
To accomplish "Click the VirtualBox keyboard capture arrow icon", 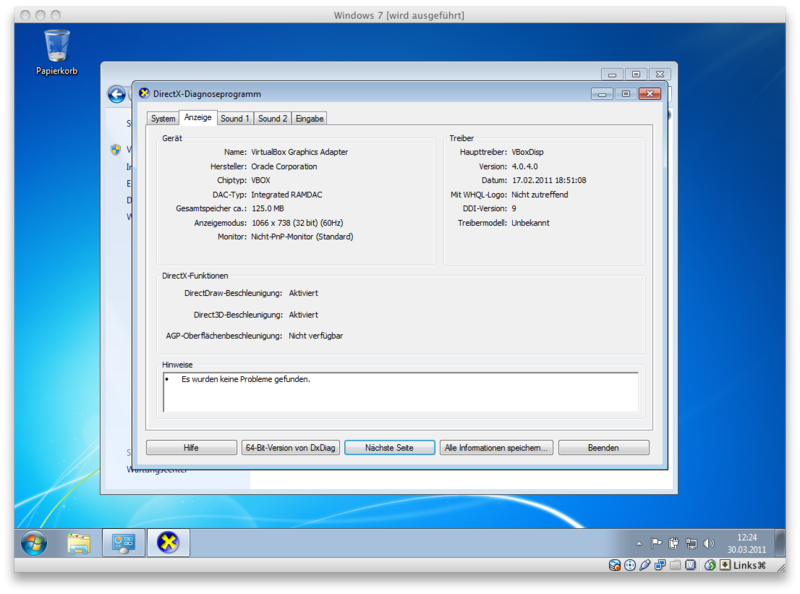I will pos(725,565).
